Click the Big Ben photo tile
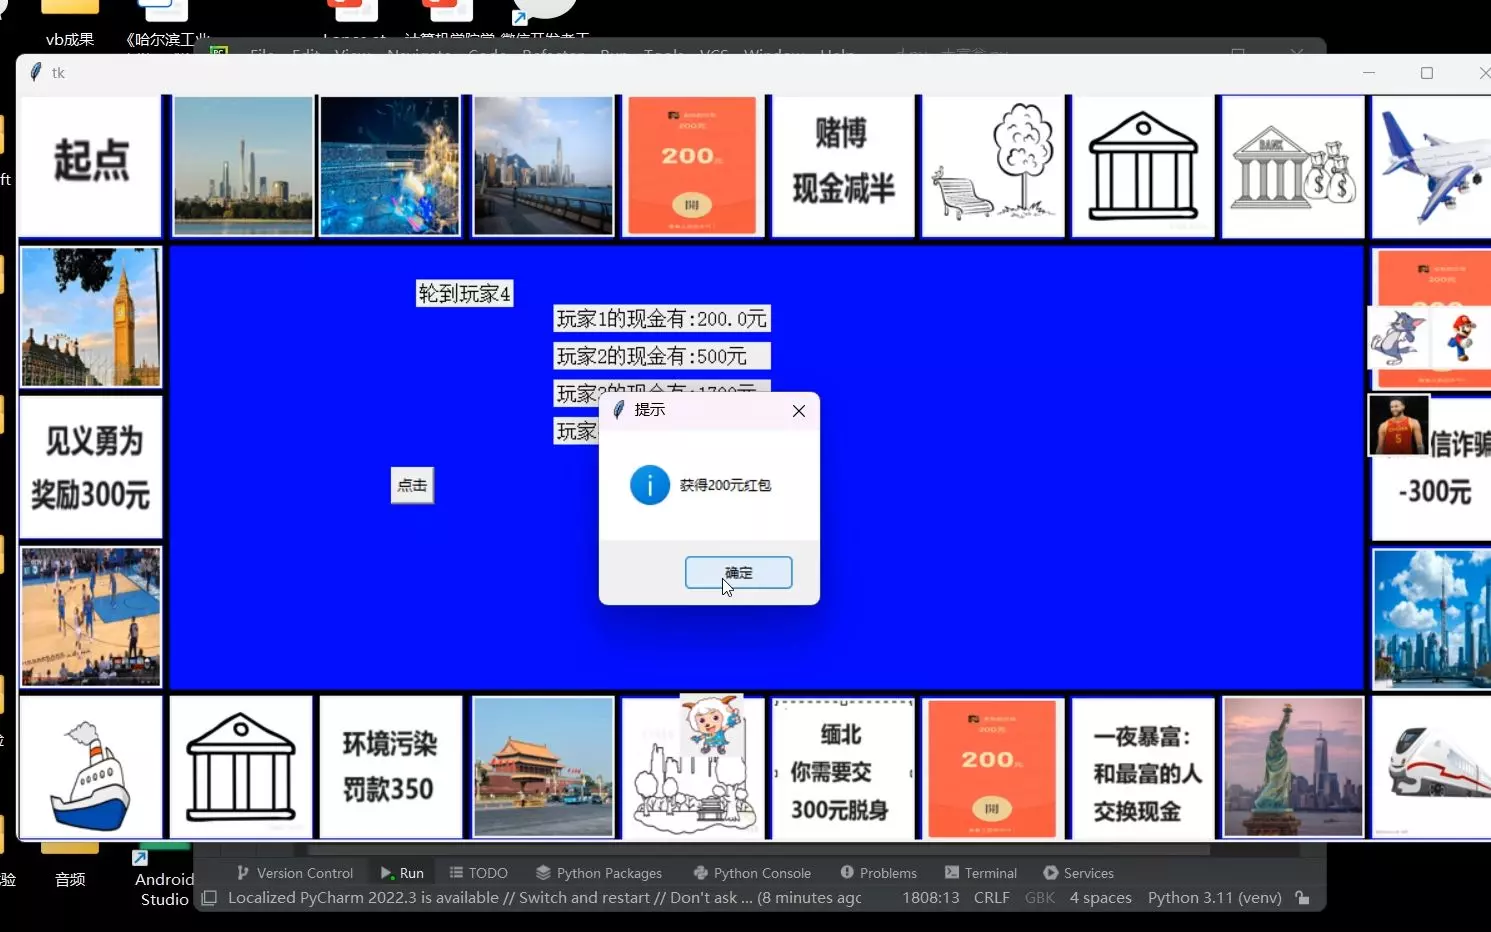 coord(91,317)
